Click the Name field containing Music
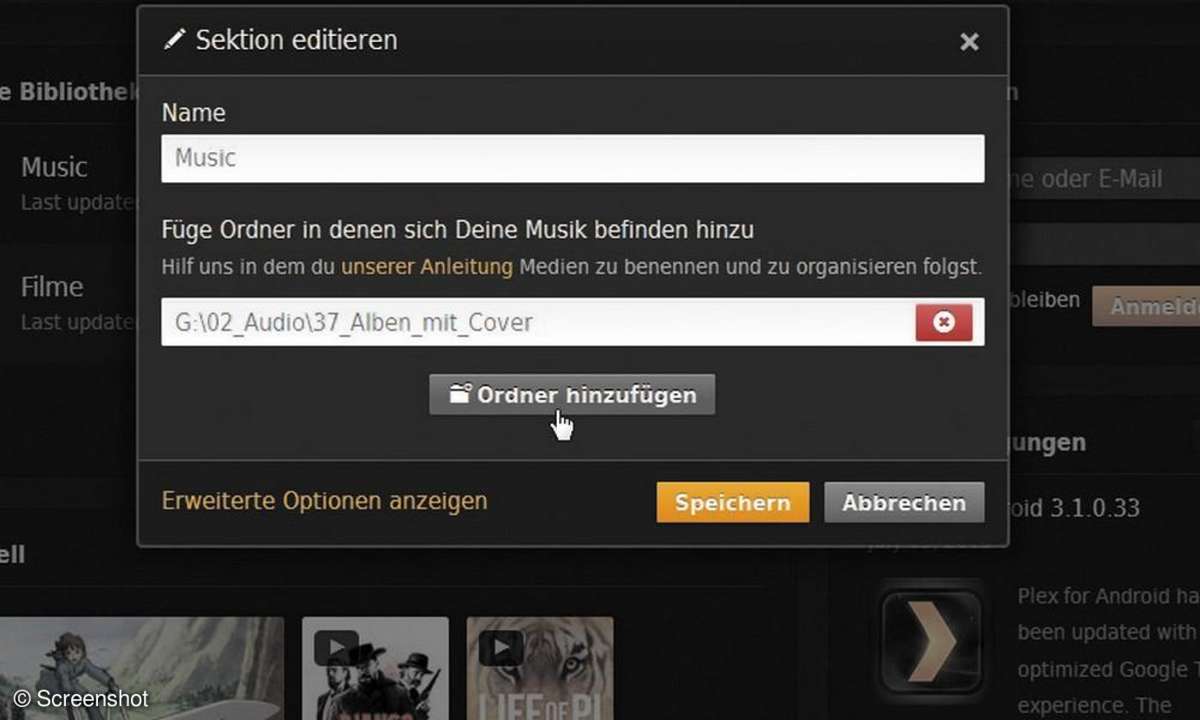Screen dimensions: 1200x720 coord(573,158)
